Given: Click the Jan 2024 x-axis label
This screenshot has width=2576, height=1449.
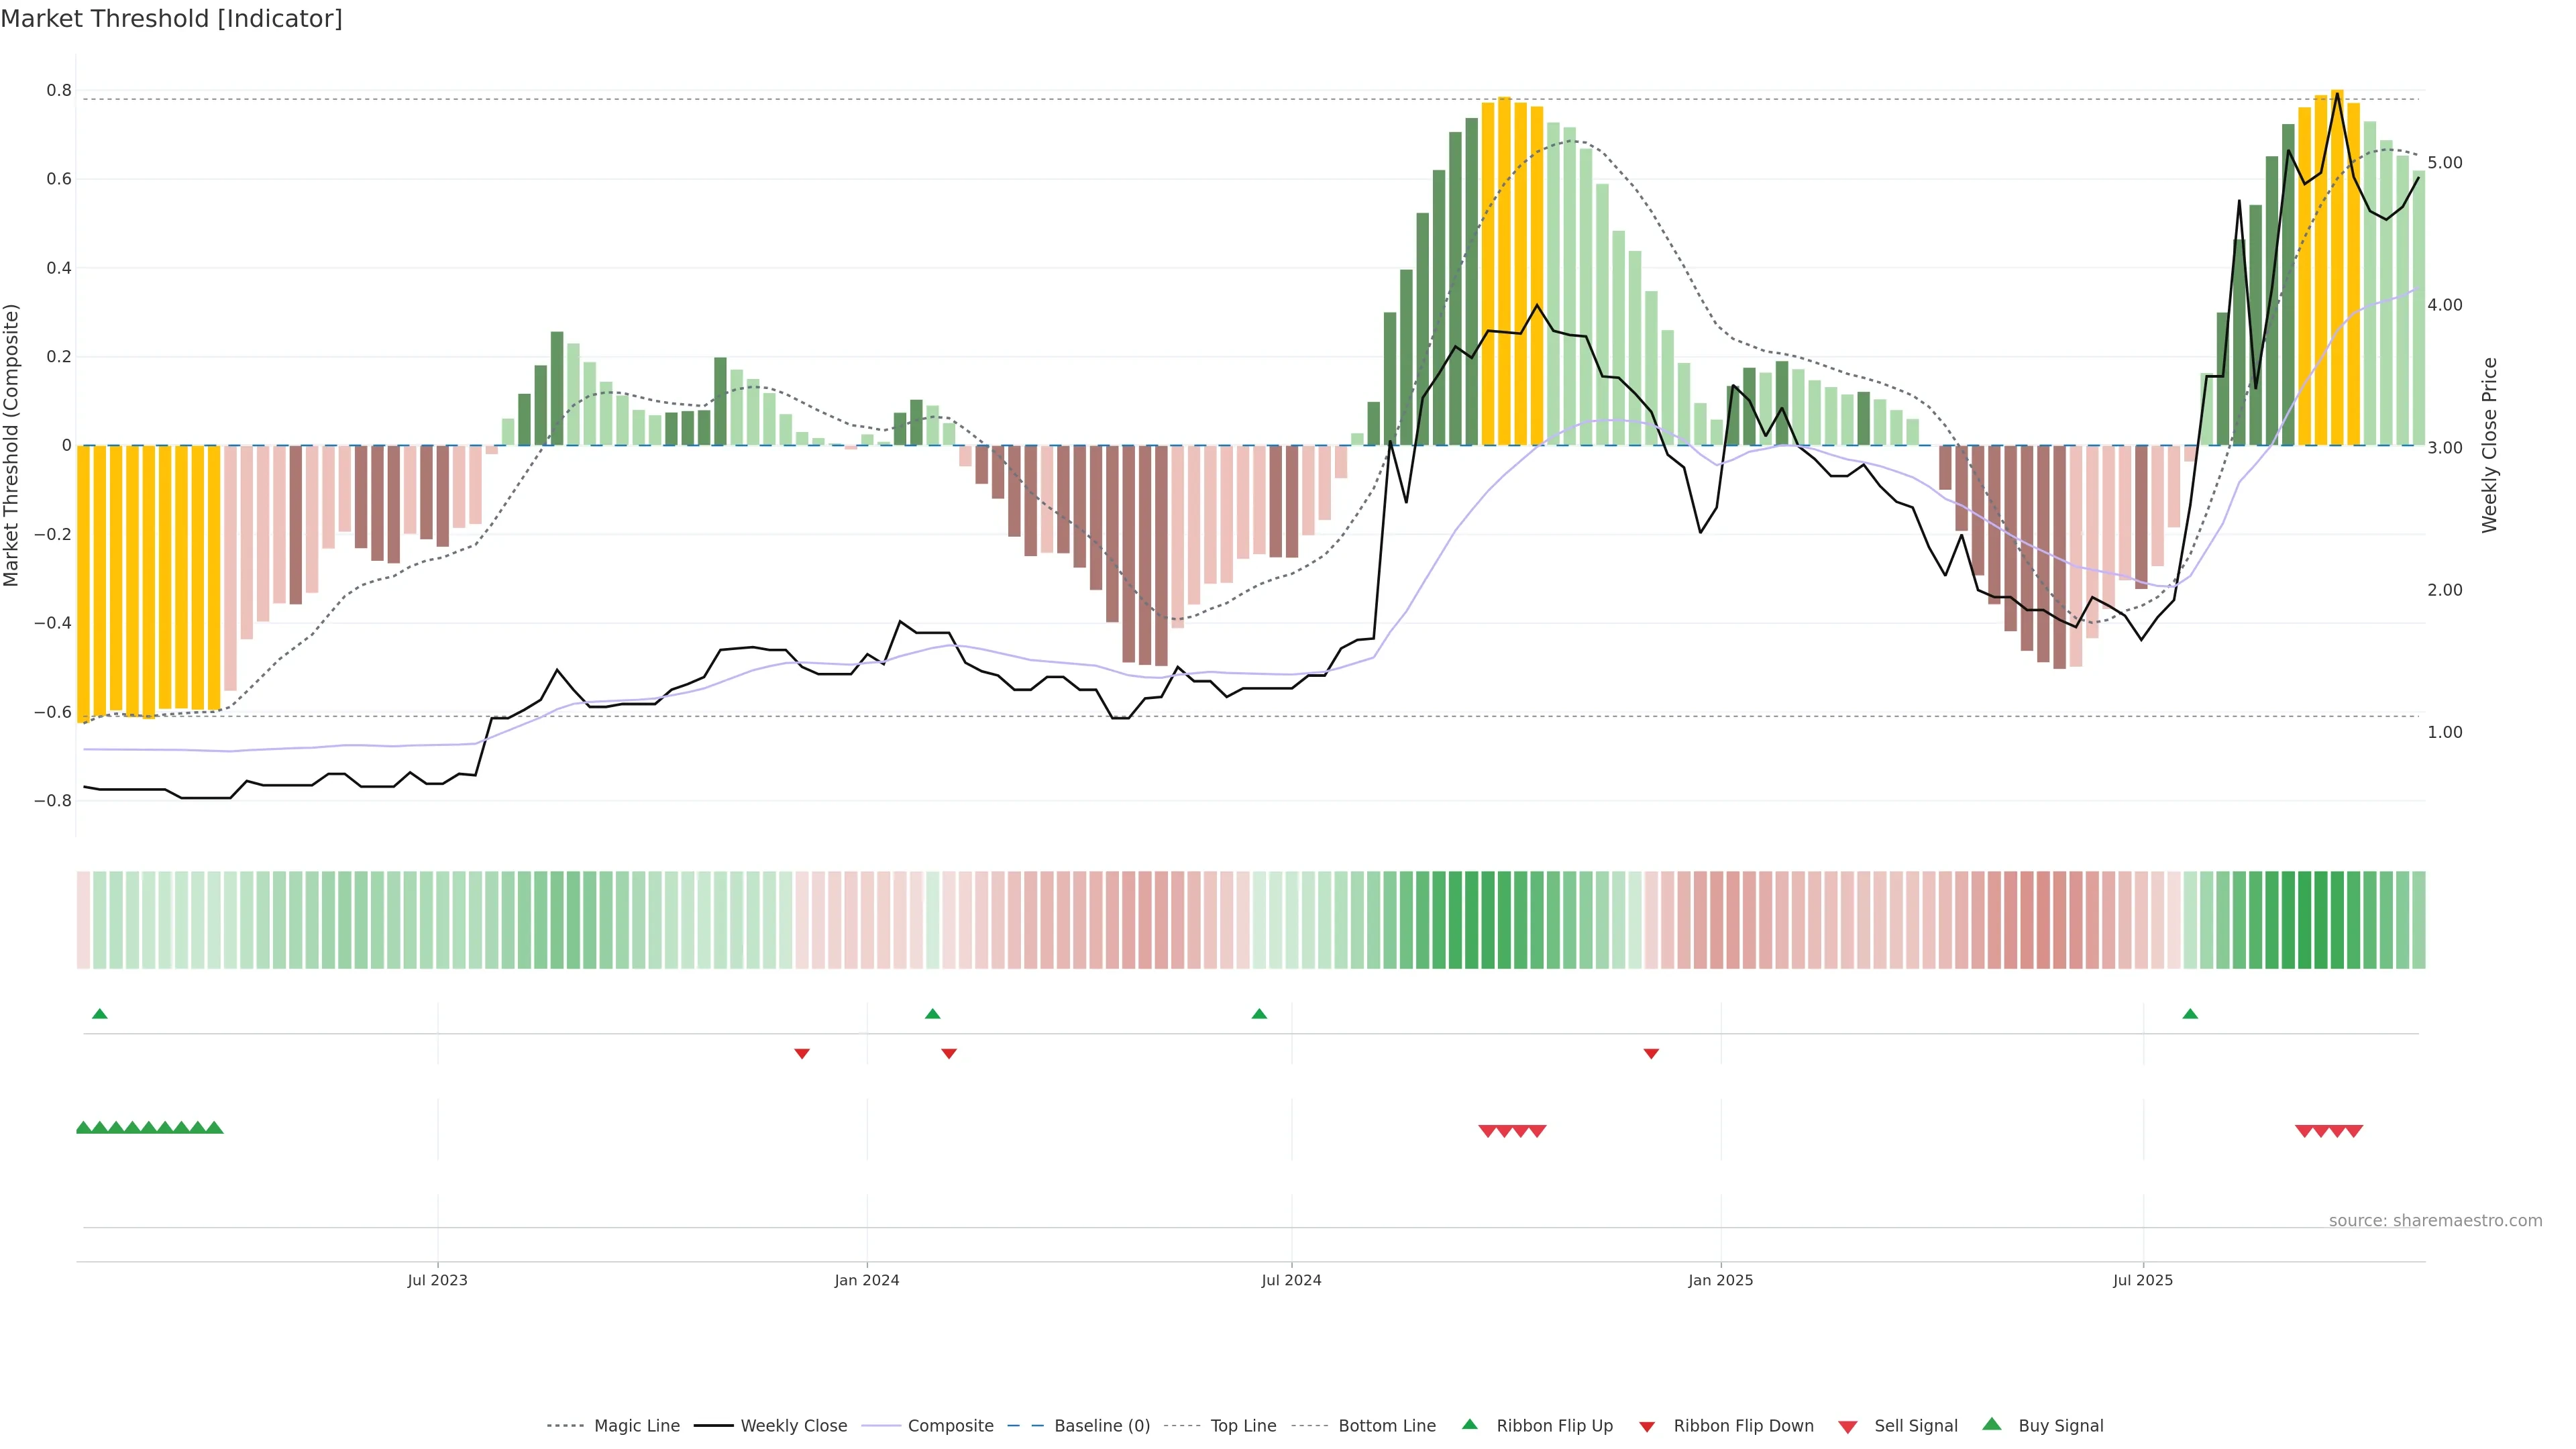Looking at the screenshot, I should 867,1280.
